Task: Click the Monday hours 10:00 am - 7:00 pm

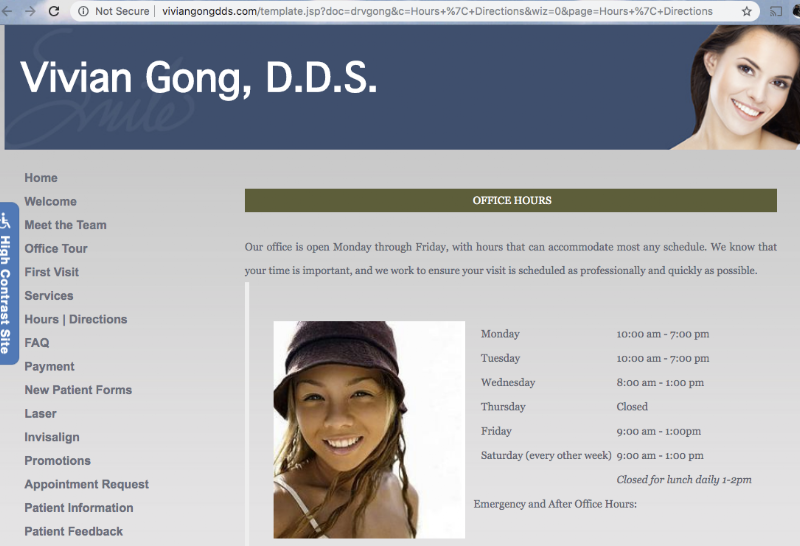Action: pos(663,334)
